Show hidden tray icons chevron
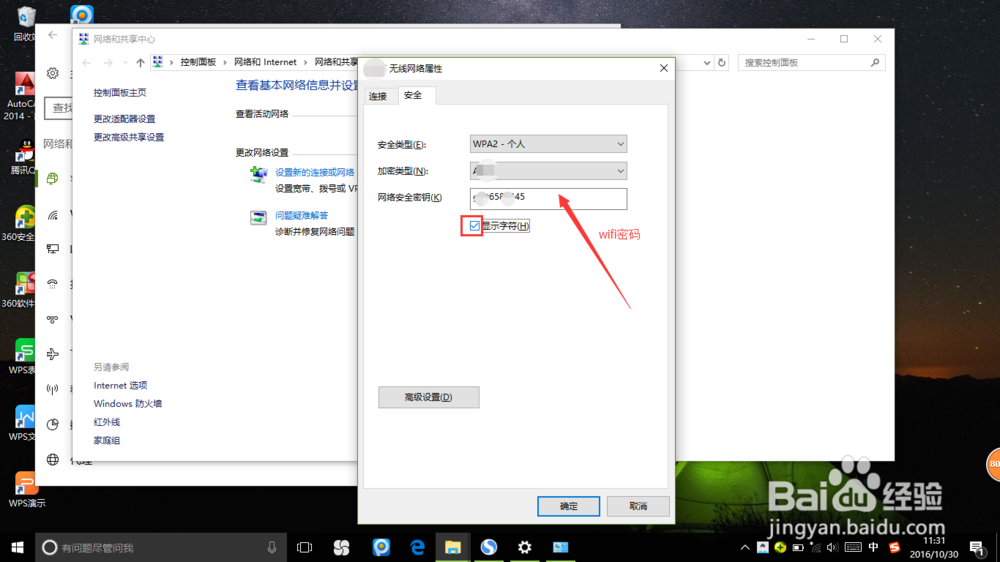The image size is (1000, 562). tap(745, 547)
